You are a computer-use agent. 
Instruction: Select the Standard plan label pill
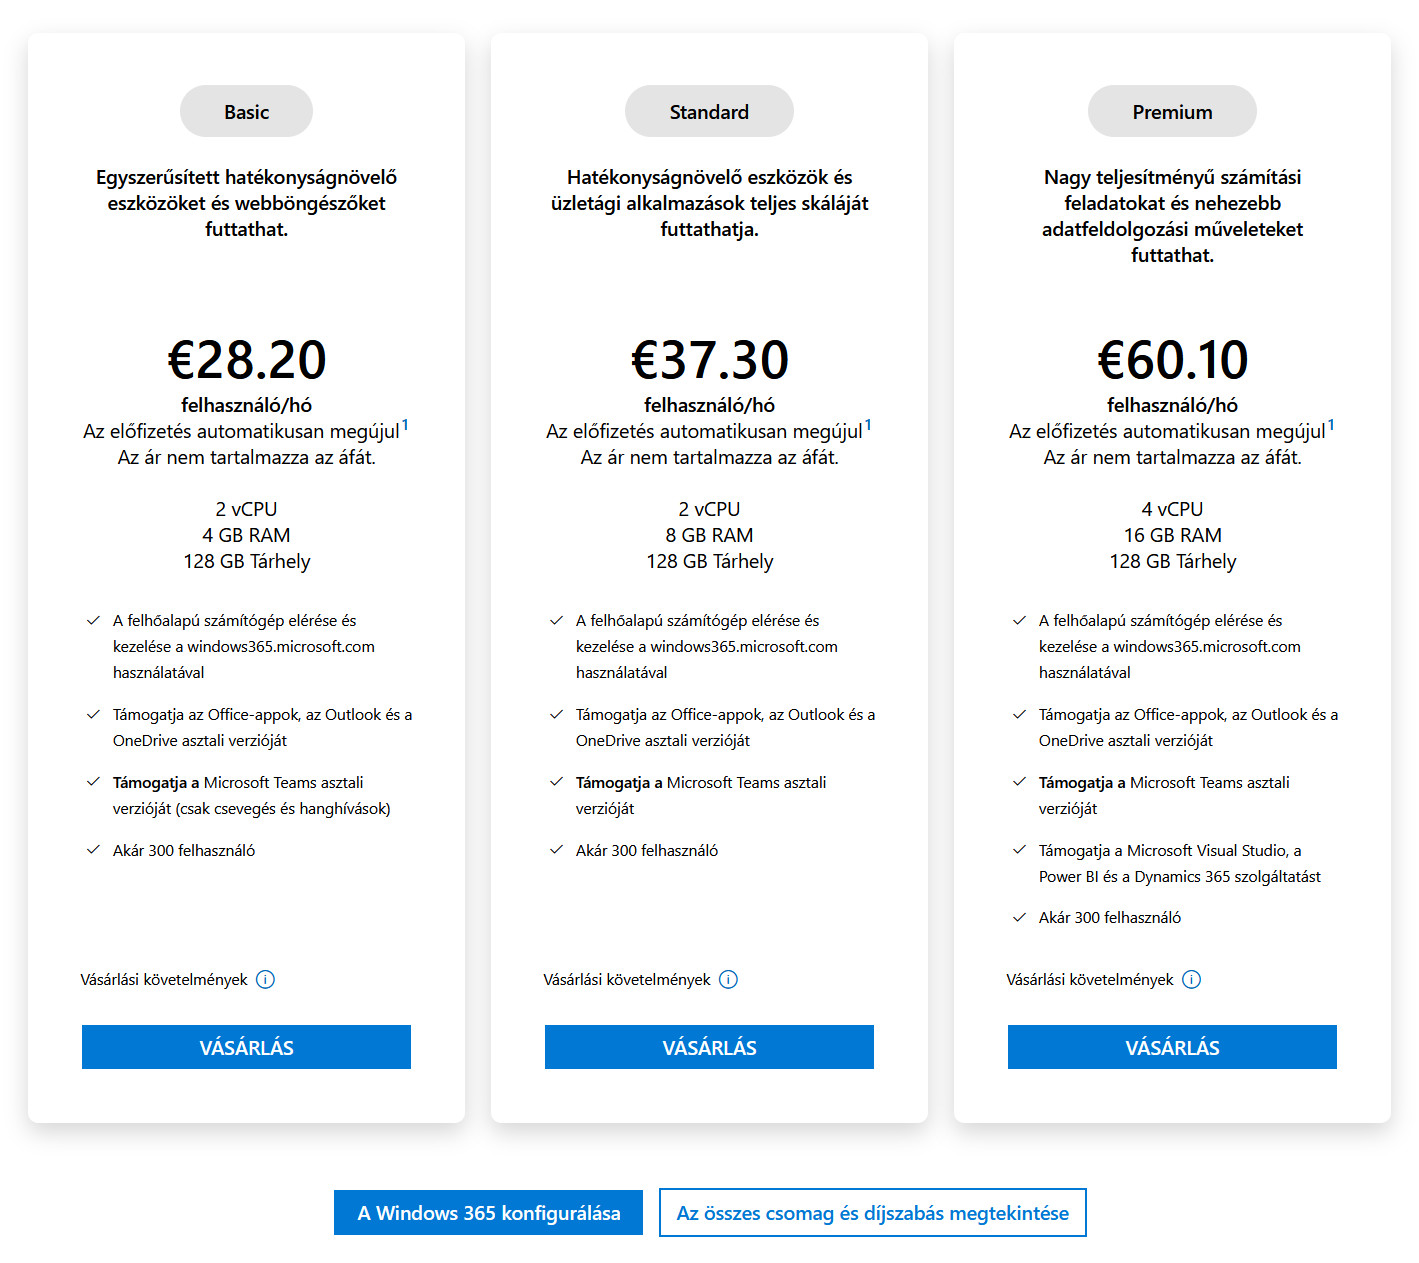pyautogui.click(x=709, y=111)
